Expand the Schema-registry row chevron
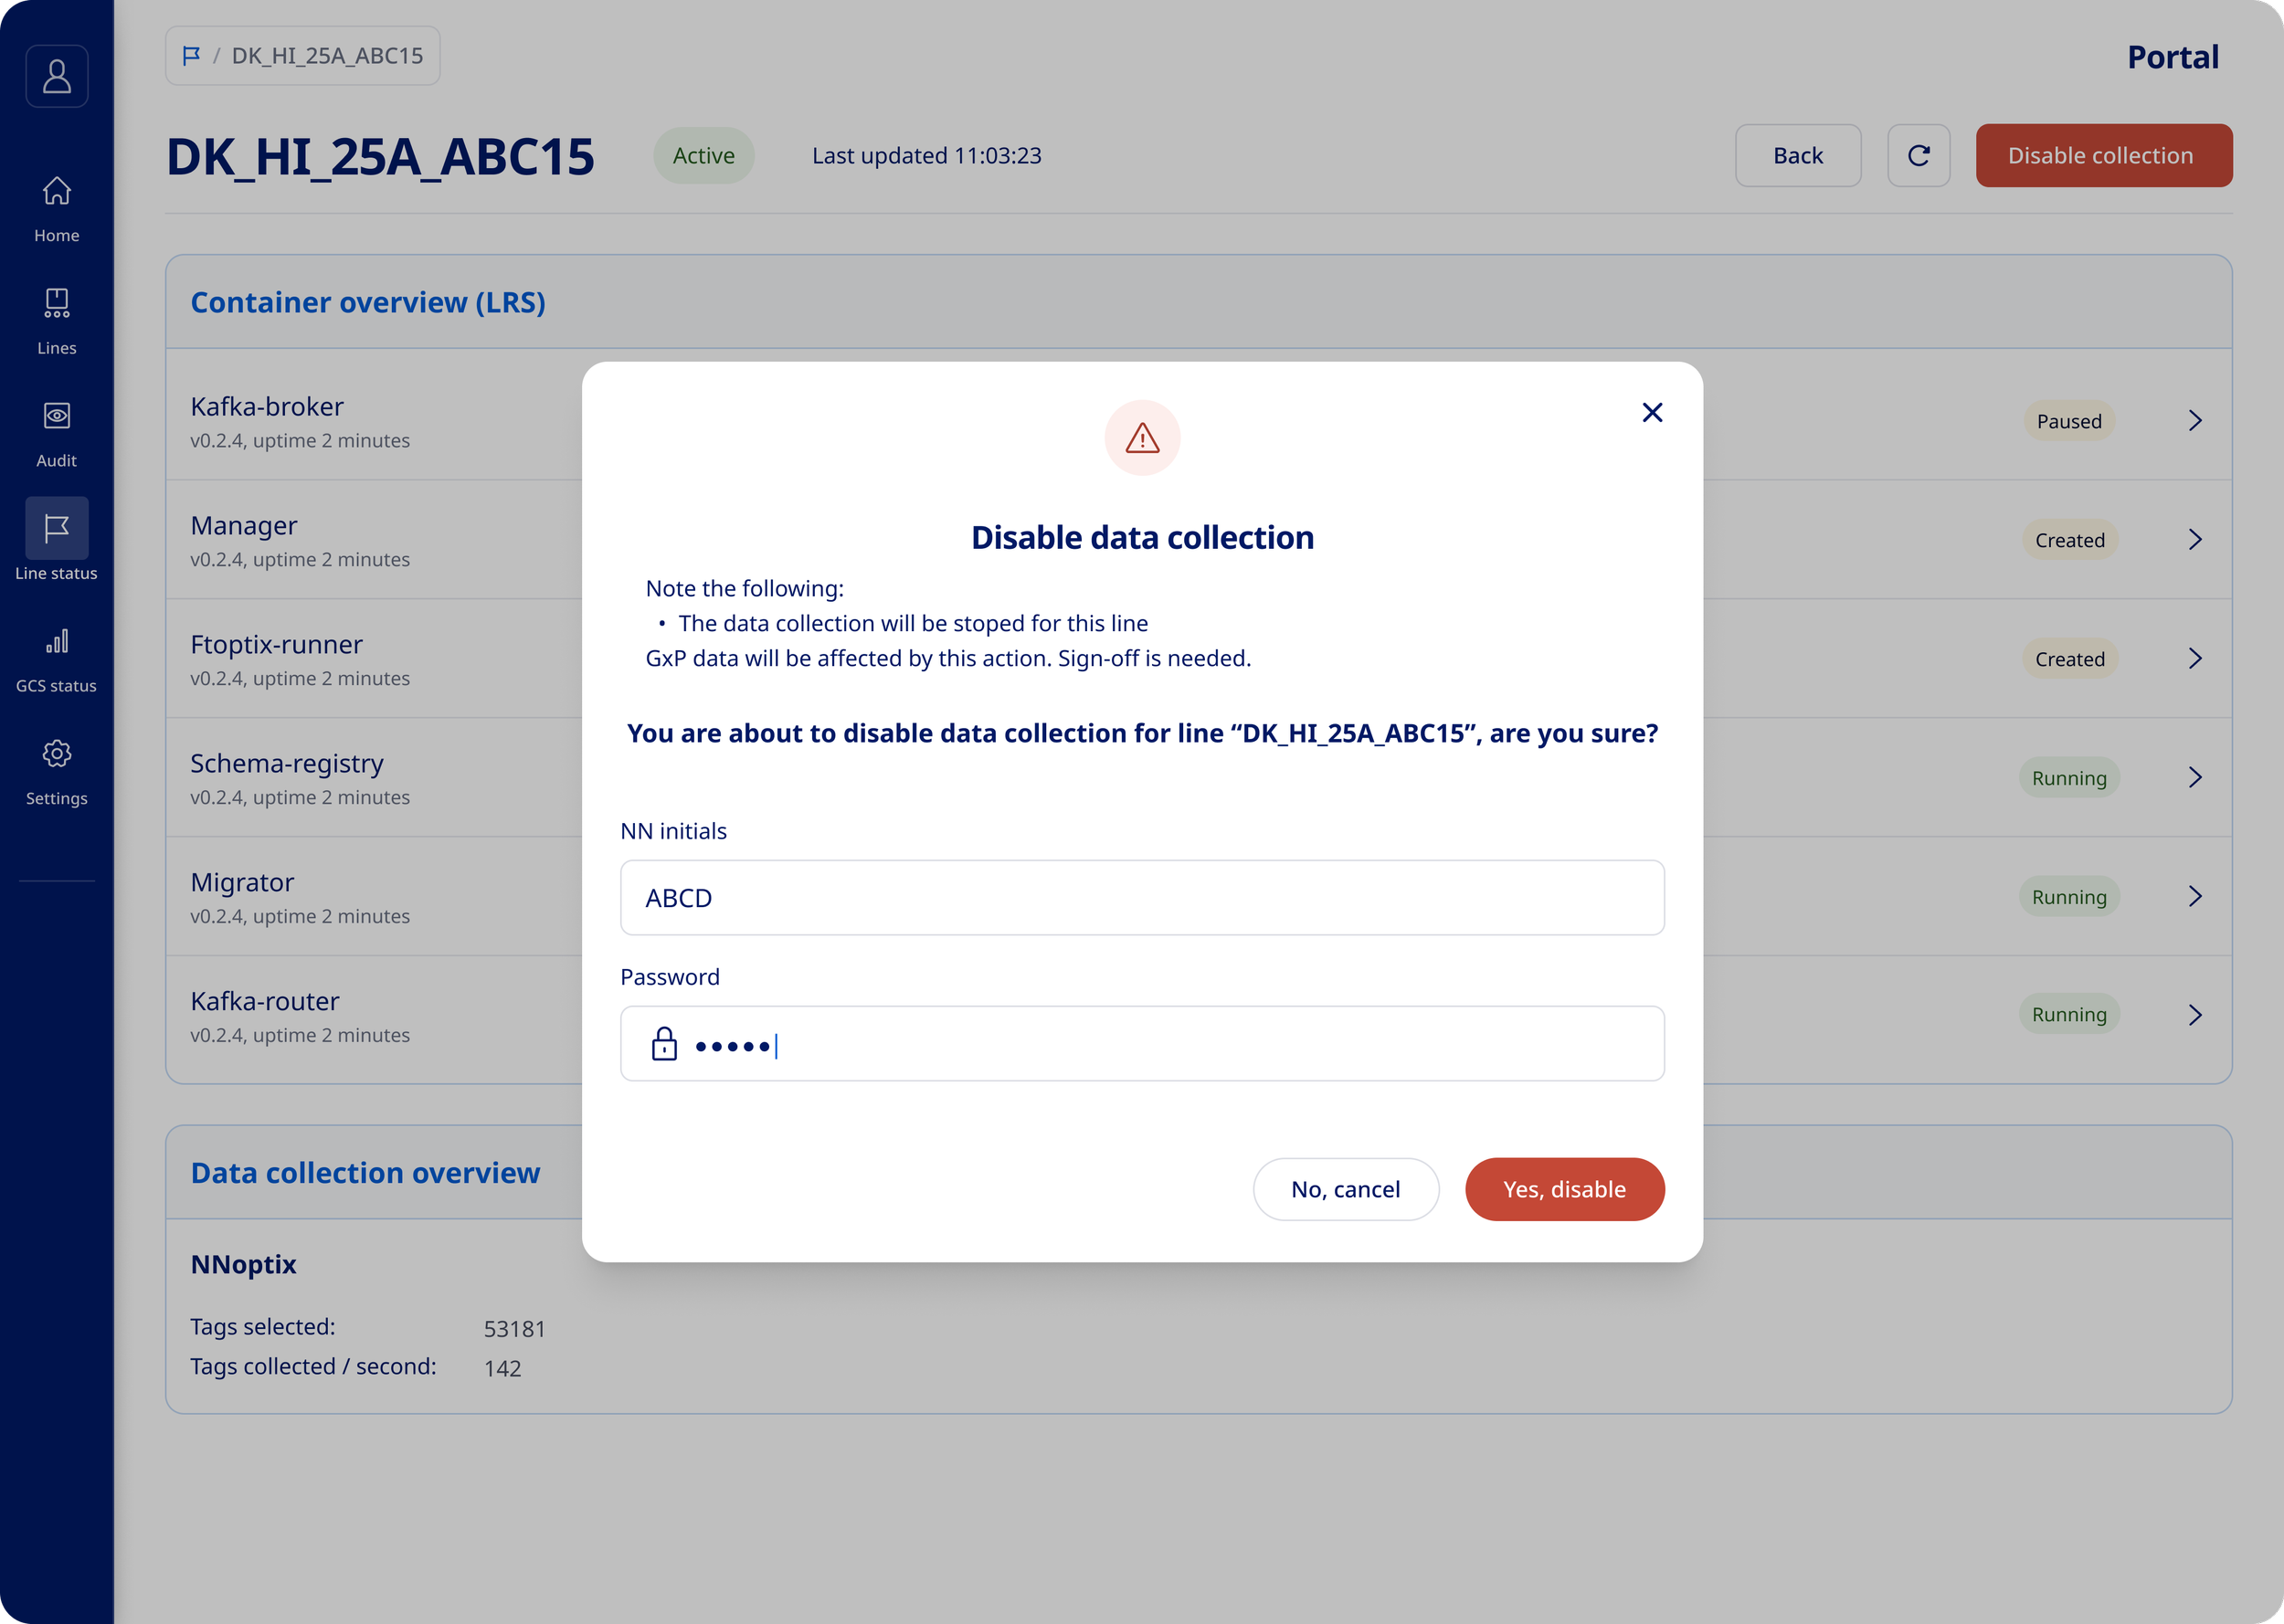The height and width of the screenshot is (1624, 2284). (2194, 778)
